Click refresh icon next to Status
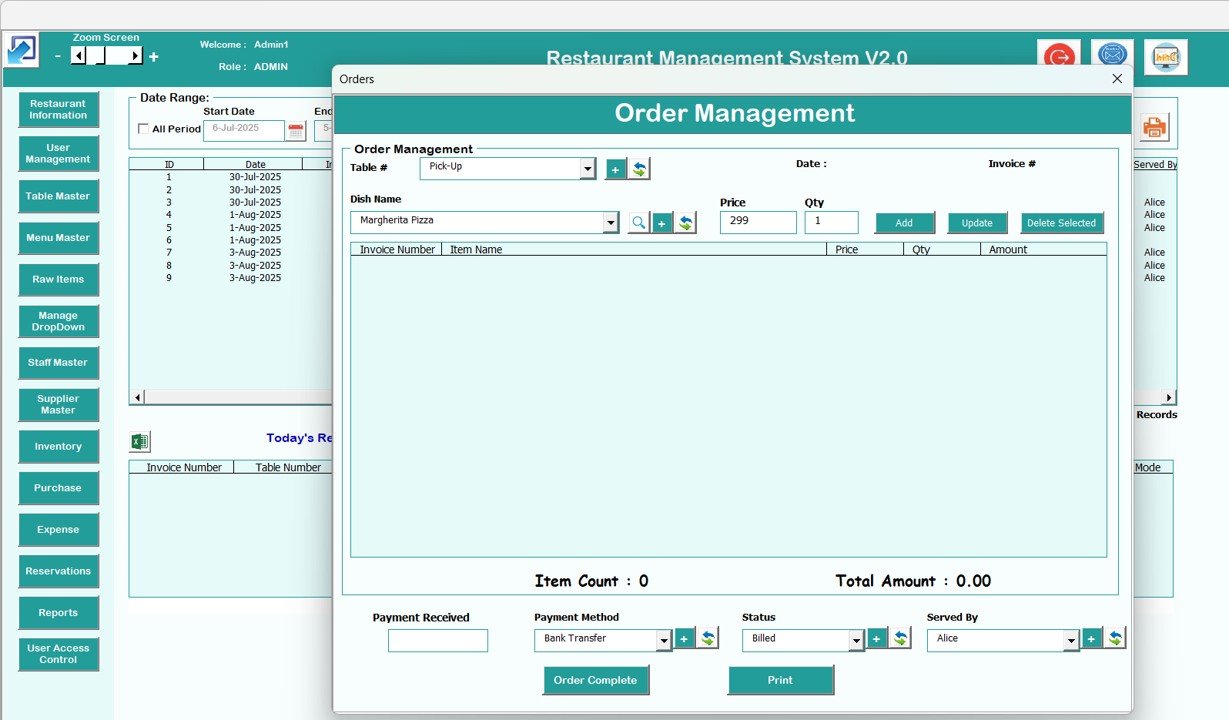This screenshot has width=1229, height=720. [x=901, y=638]
